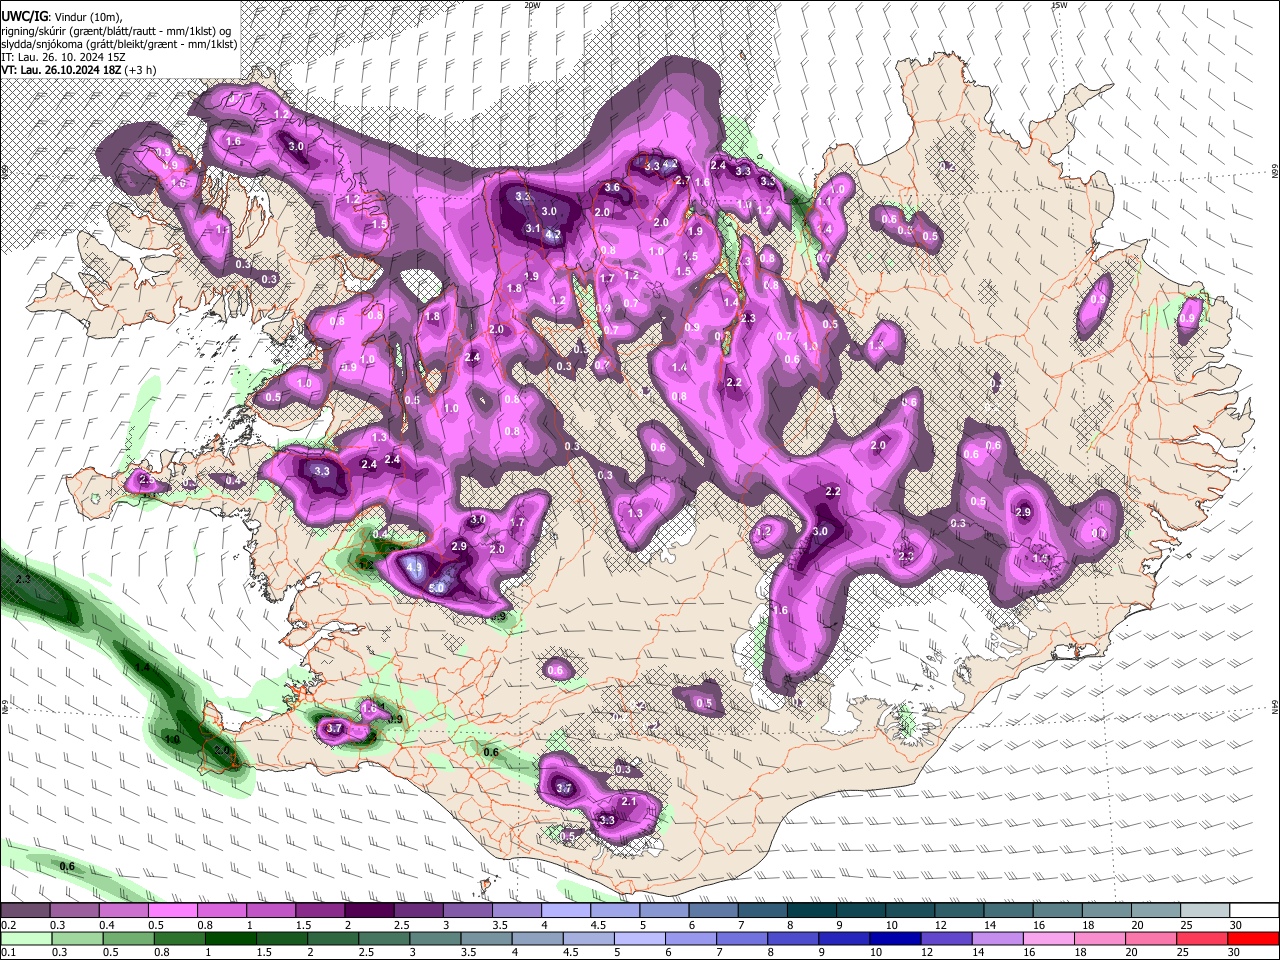Screen dimensions: 1280x960
Task: Click the bright pink 0.5 swatch in snow legend
Action: pos(172,910)
